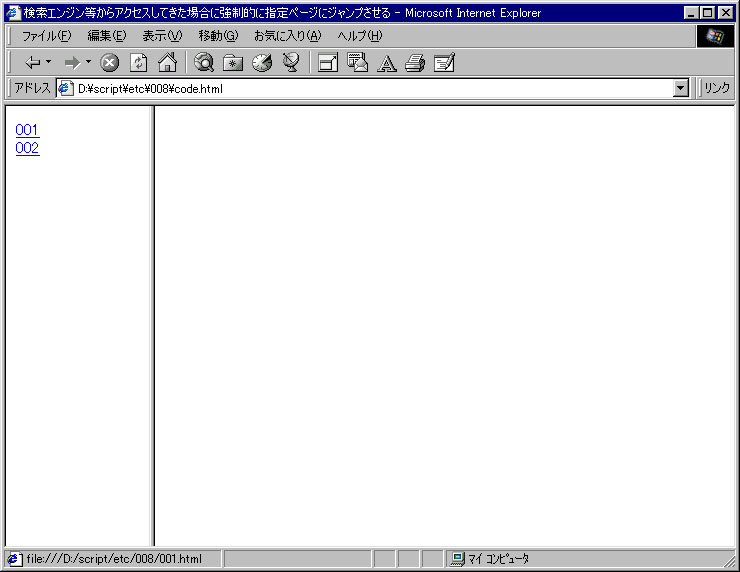Open the Channels satellite dish icon
Image resolution: width=740 pixels, height=572 pixels.
click(x=291, y=62)
